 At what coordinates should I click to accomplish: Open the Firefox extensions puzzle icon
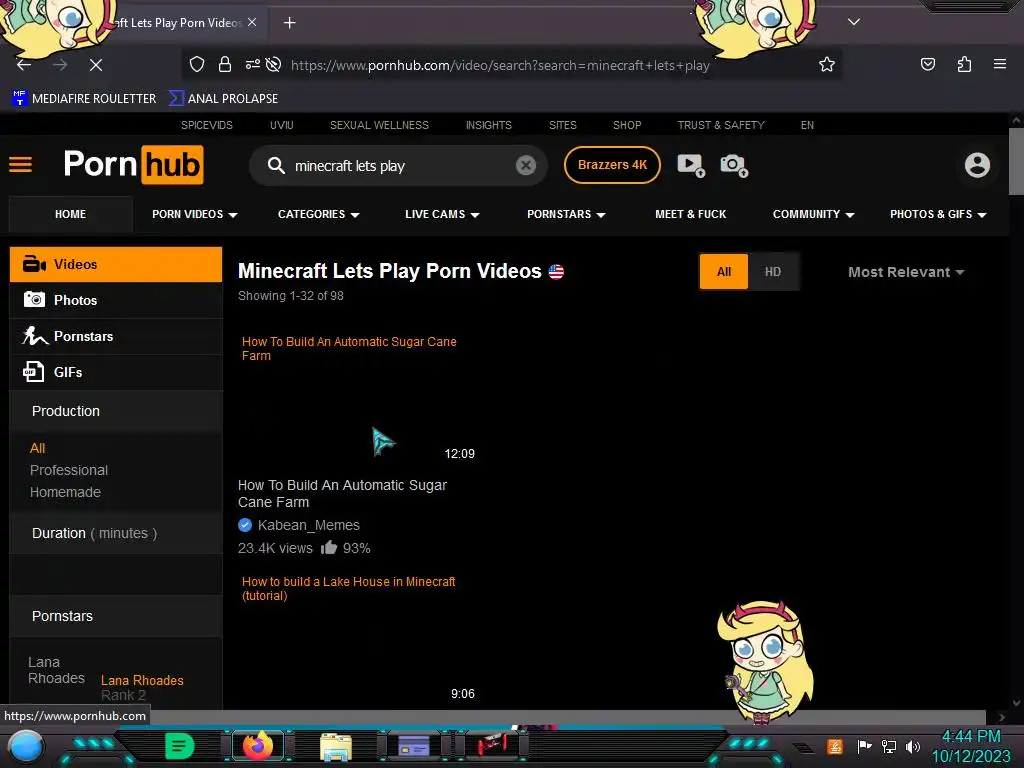964,64
